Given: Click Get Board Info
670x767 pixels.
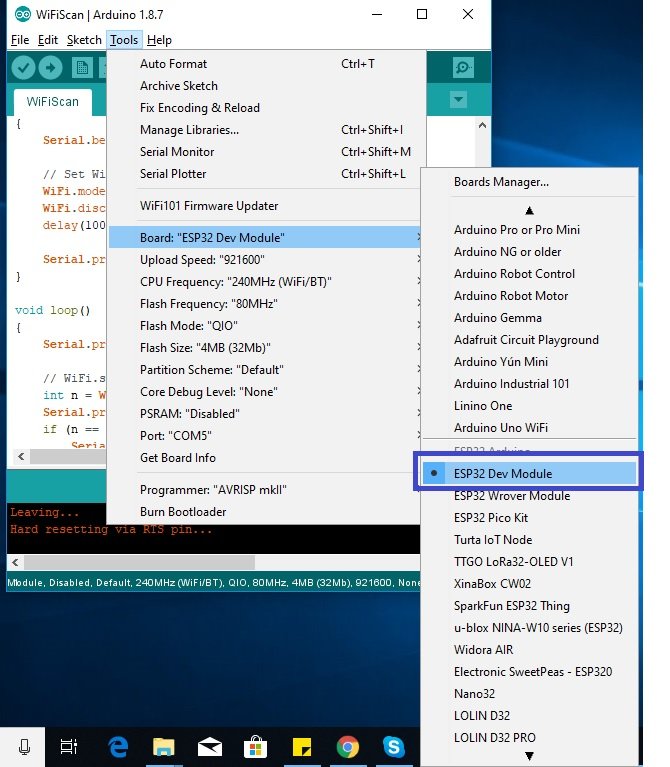Looking at the screenshot, I should 264,458.
